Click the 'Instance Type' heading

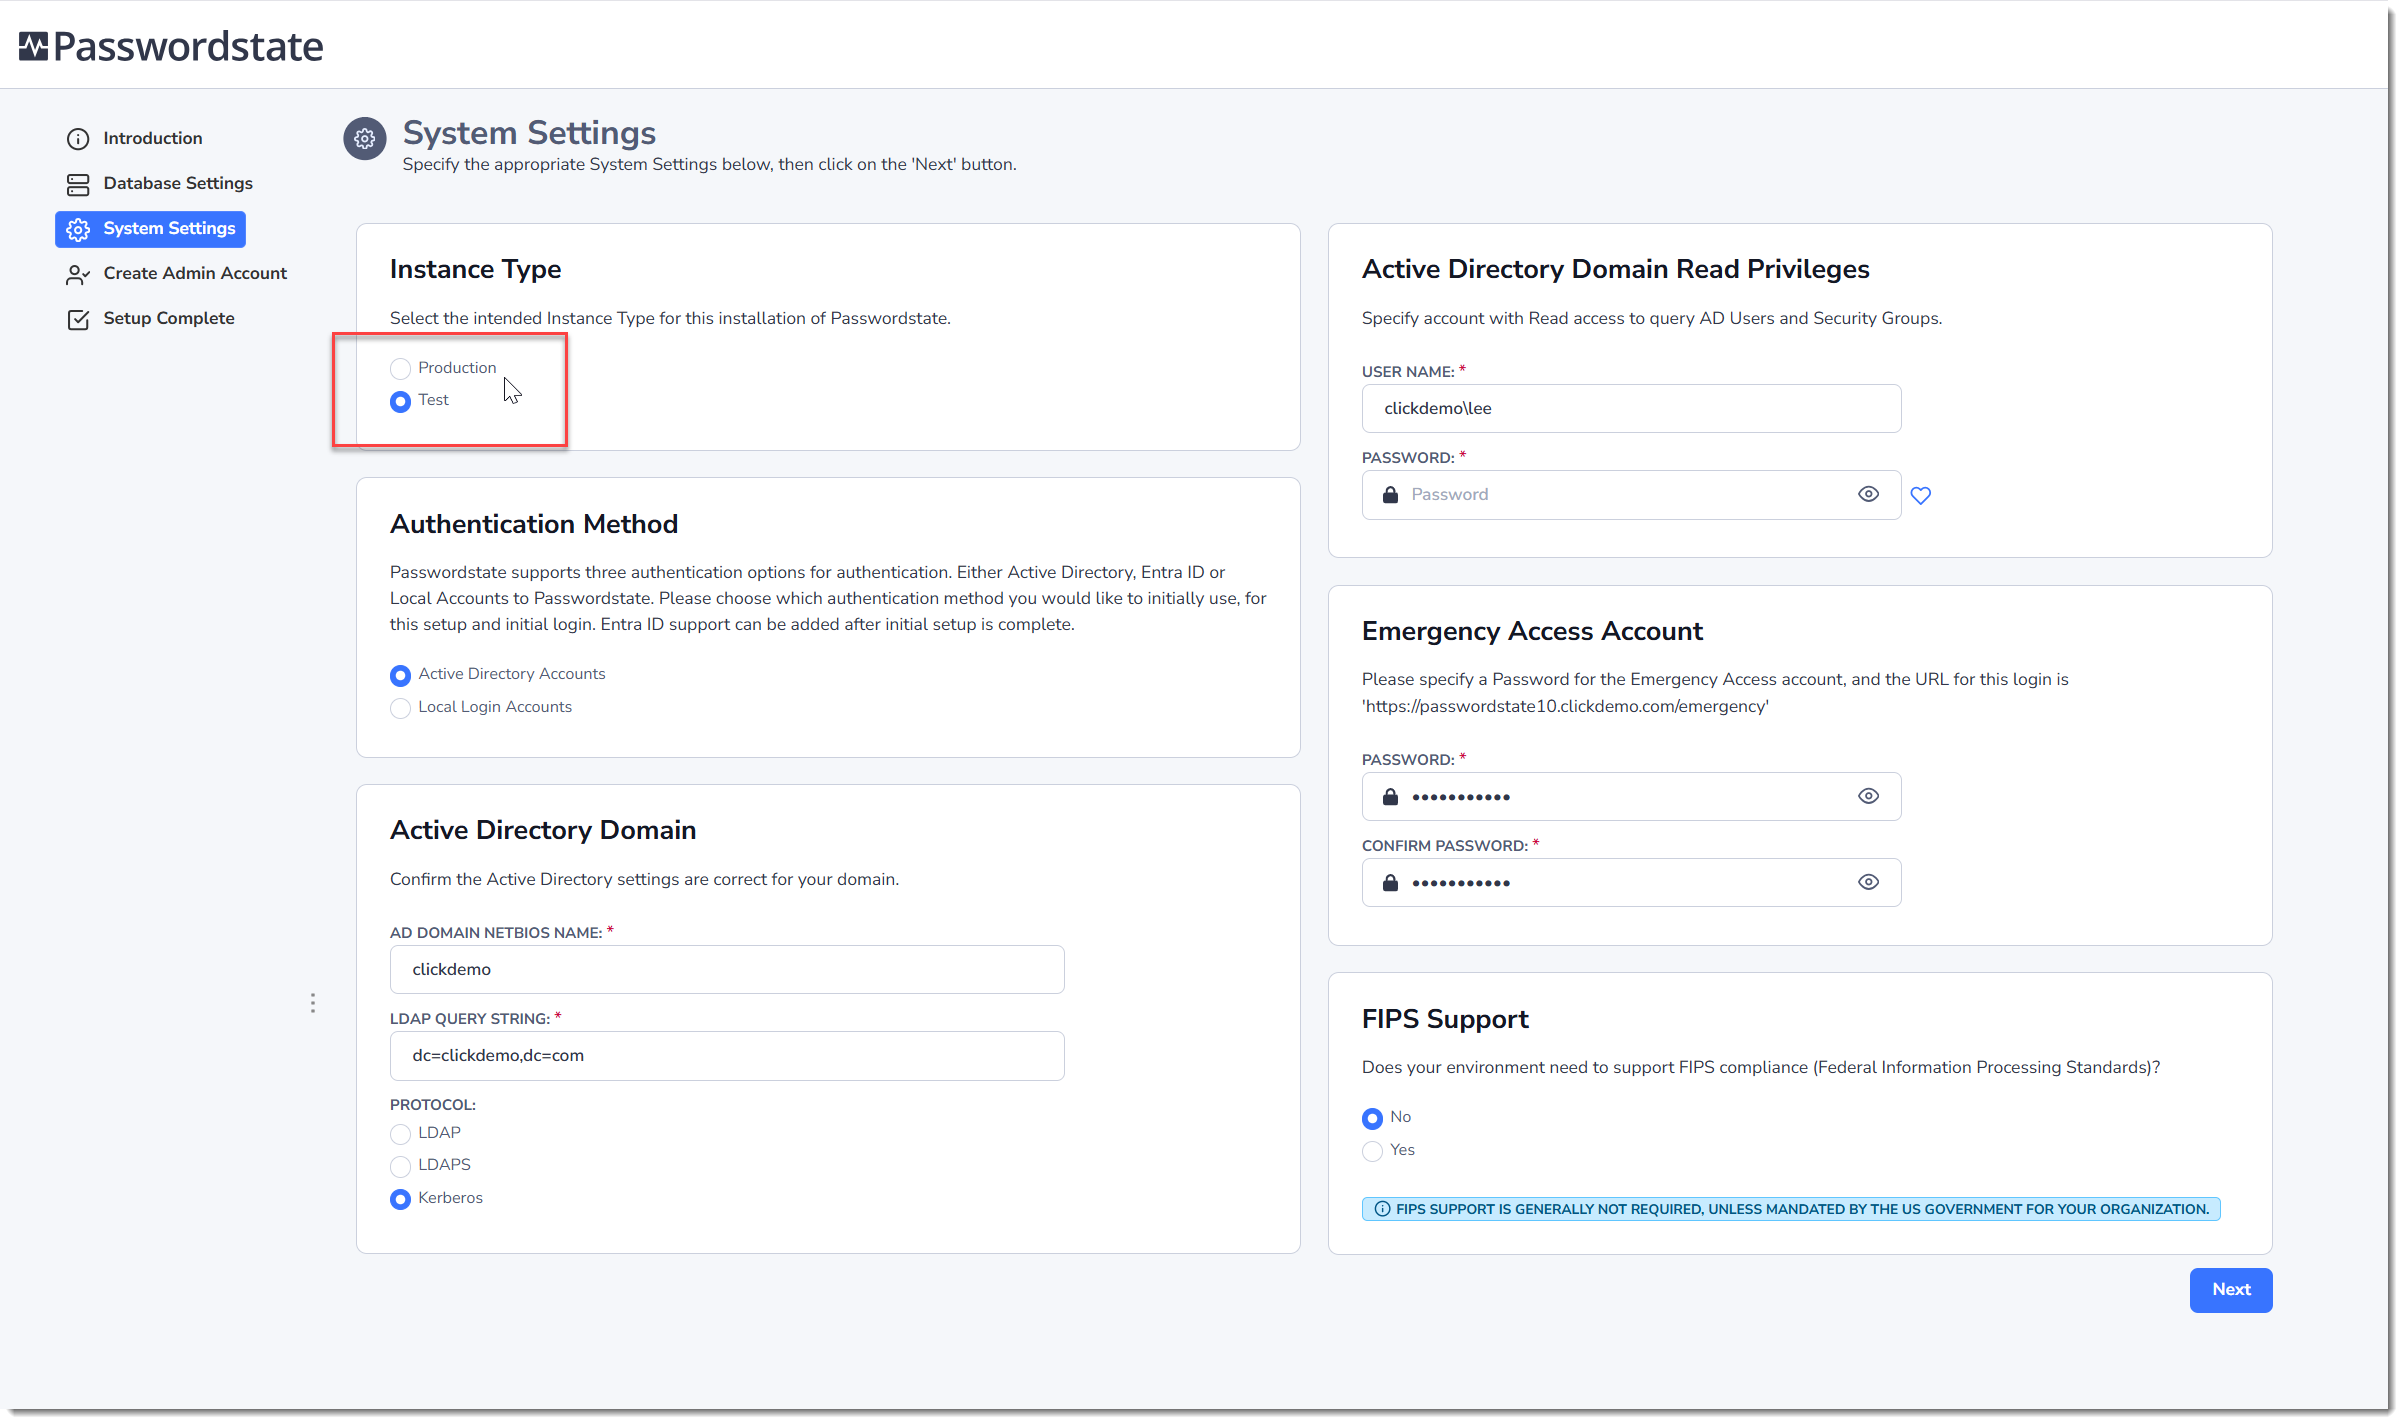475,269
